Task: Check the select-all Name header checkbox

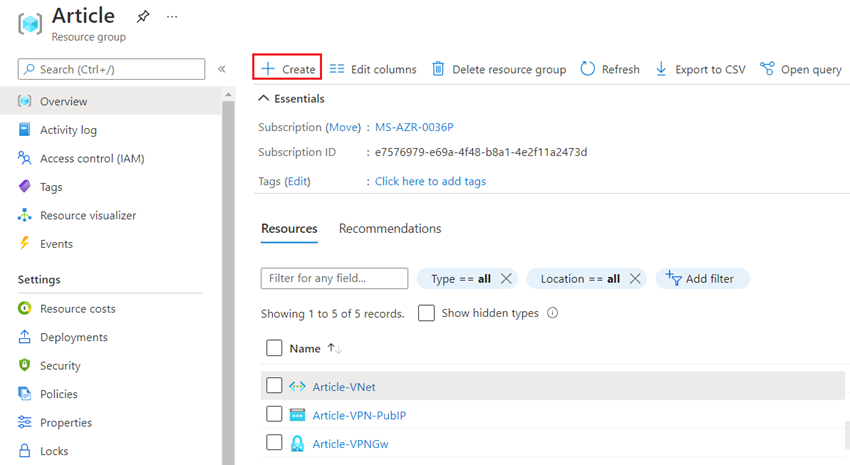Action: click(x=274, y=348)
